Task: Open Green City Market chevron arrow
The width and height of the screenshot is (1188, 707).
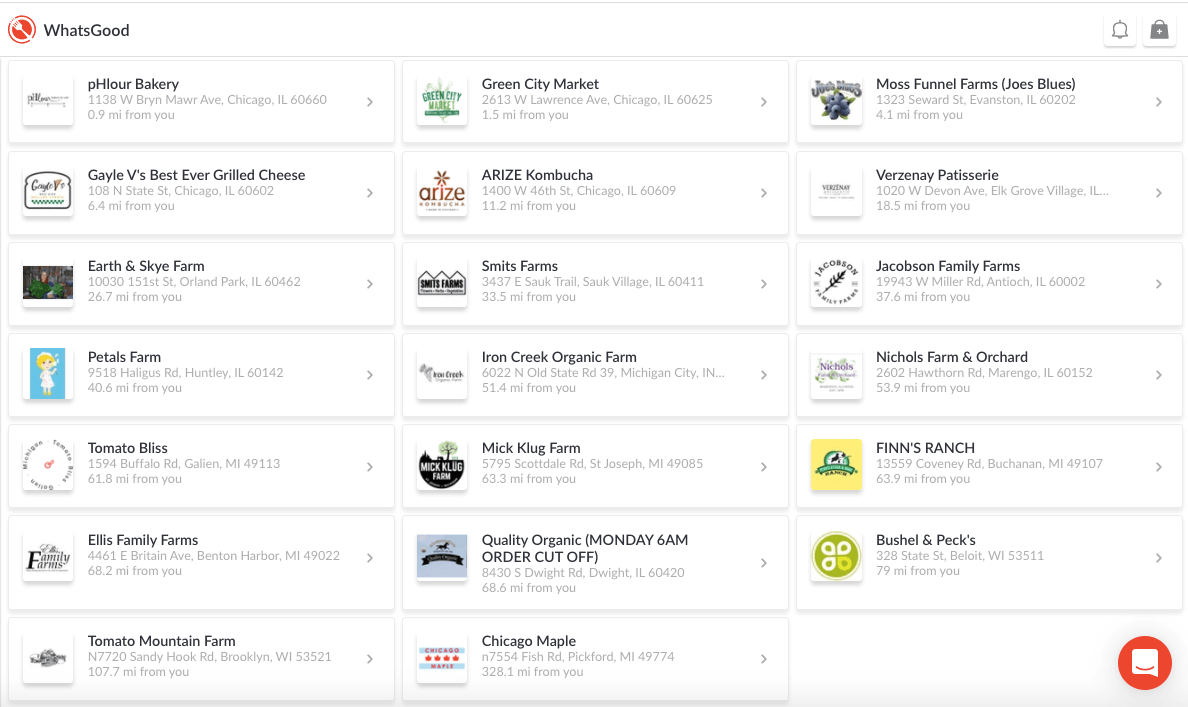Action: pyautogui.click(x=764, y=102)
